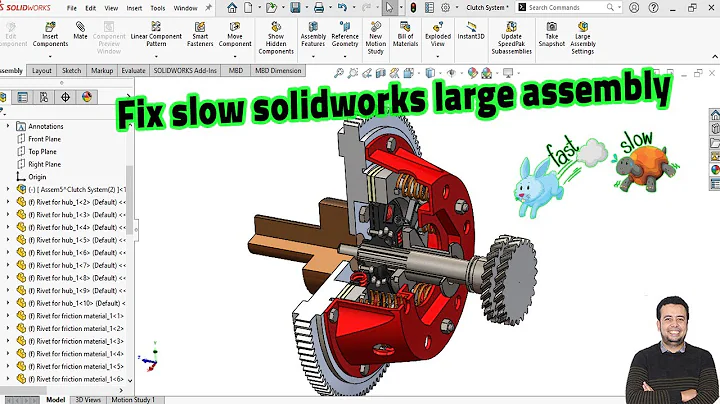This screenshot has height=404, width=720.
Task: Expand Rivet for friction material_1<1> node
Action: pos(8,315)
